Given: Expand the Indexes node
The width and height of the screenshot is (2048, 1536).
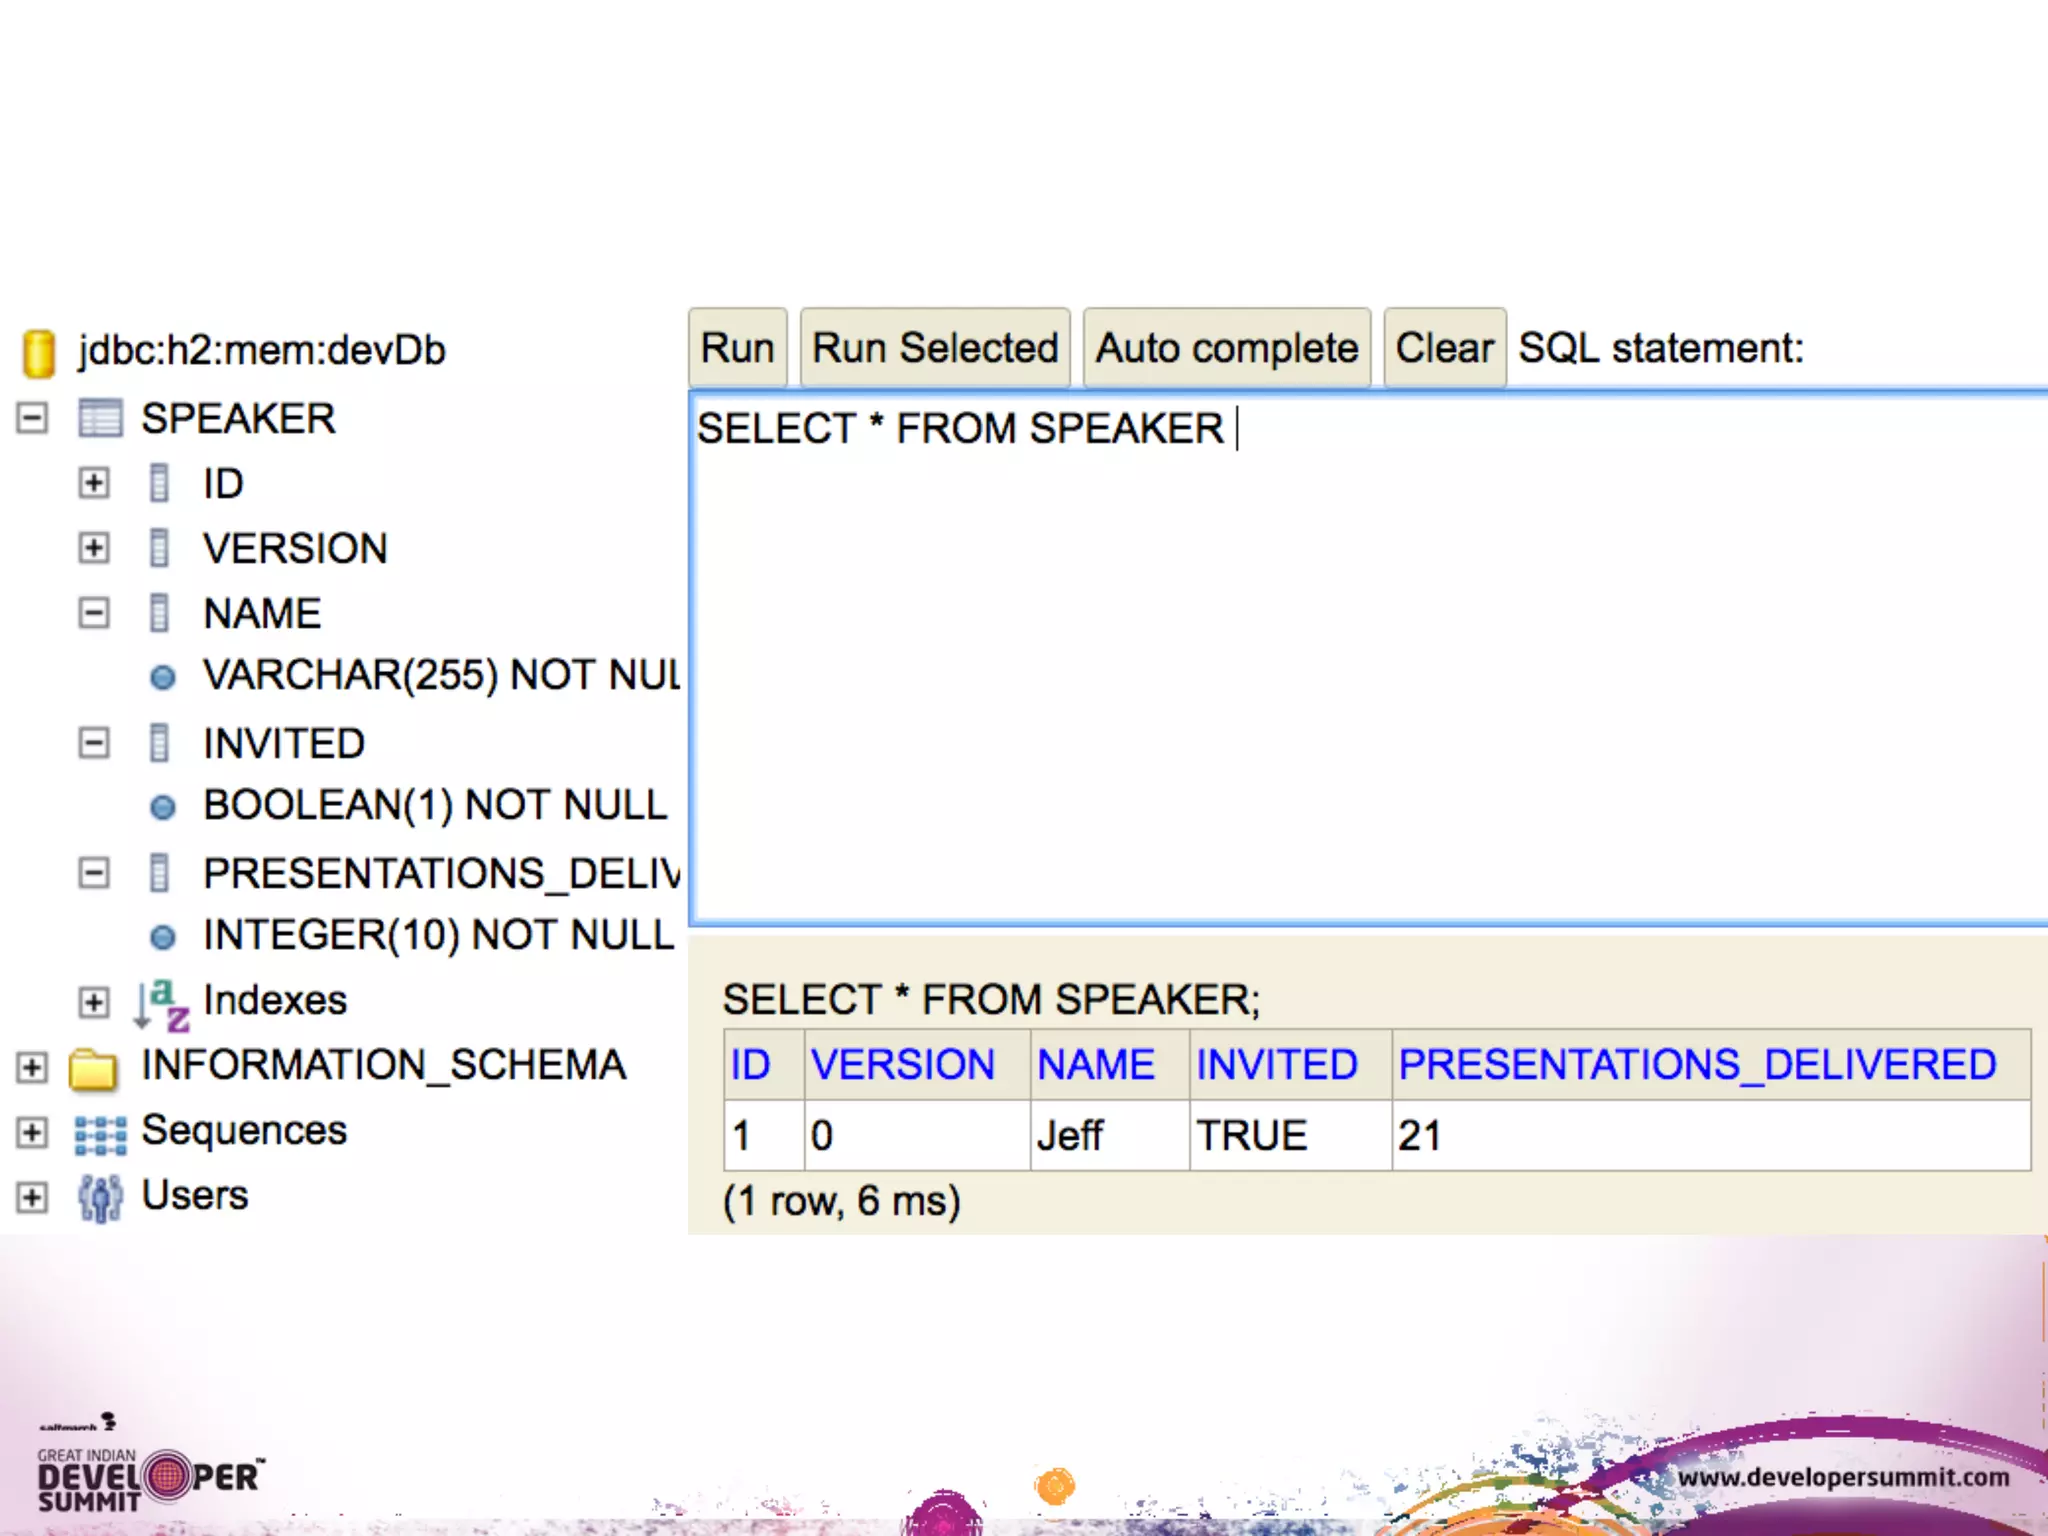Looking at the screenshot, I should pyautogui.click(x=94, y=1002).
